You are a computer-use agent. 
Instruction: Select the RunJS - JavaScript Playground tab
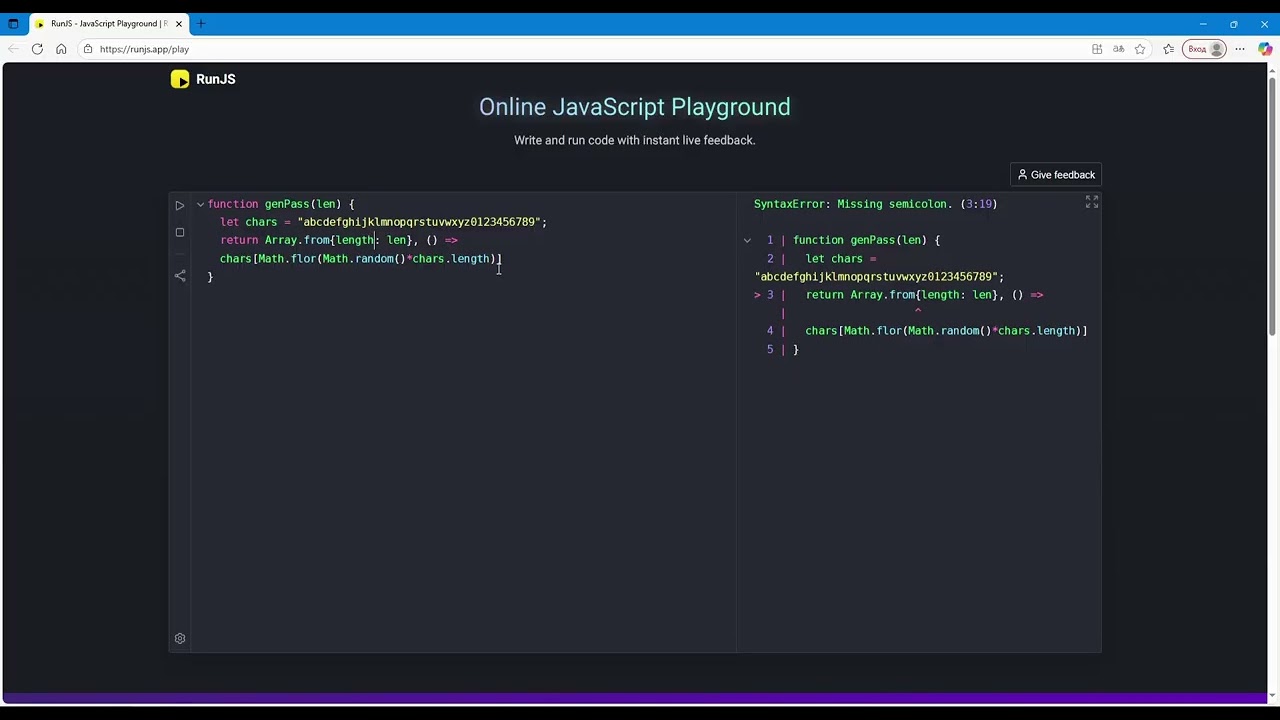(109, 23)
